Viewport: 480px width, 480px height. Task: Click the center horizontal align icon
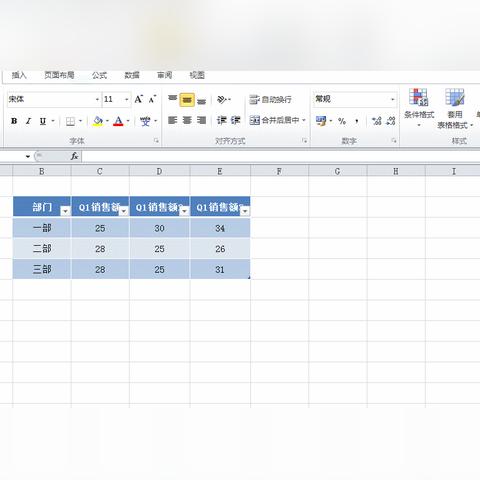tap(187, 120)
